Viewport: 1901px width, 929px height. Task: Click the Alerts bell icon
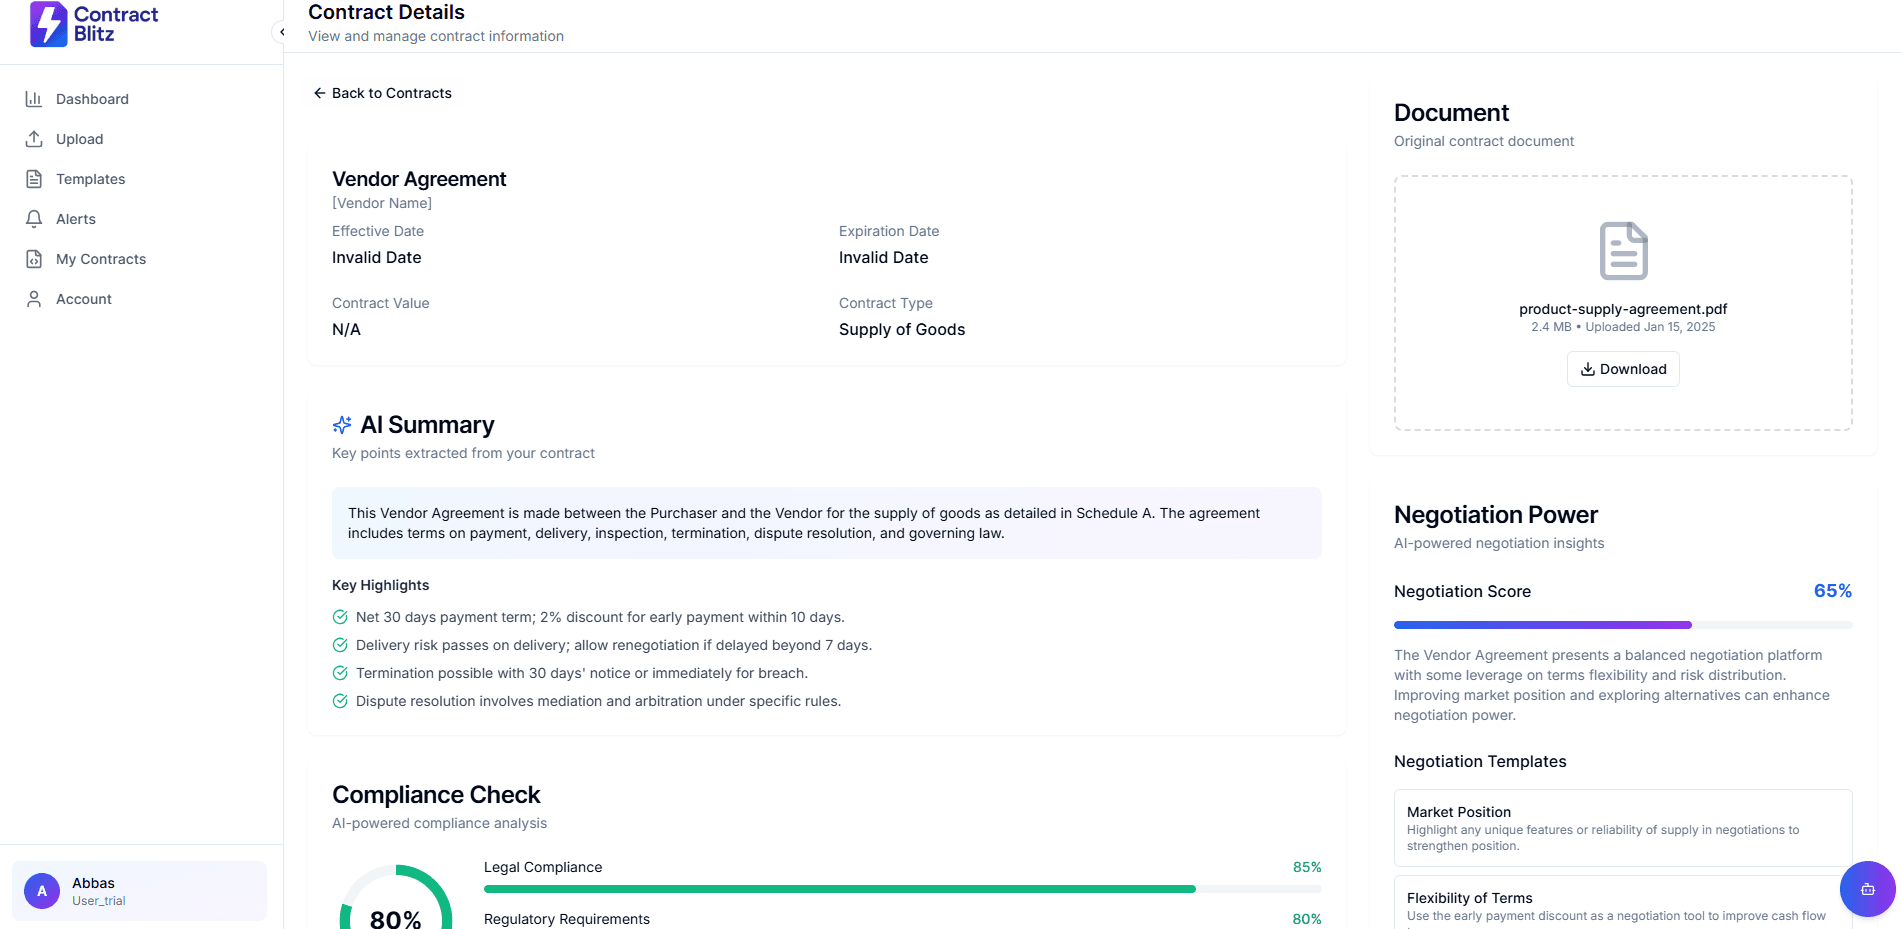34,218
